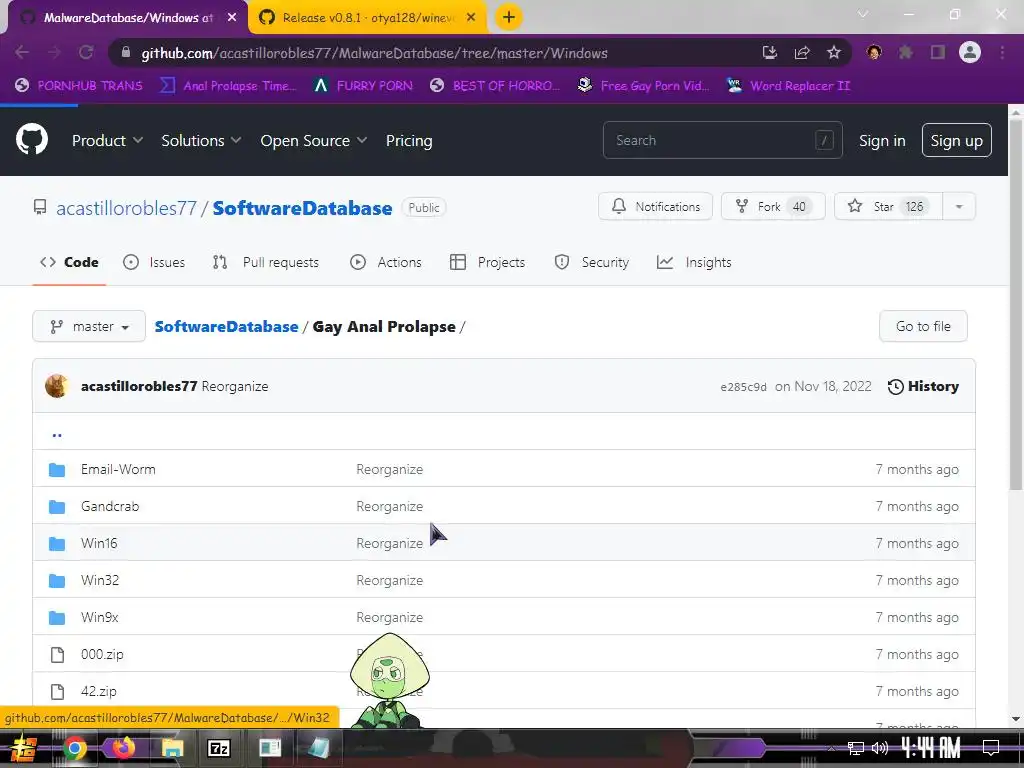The width and height of the screenshot is (1024, 768).
Task: Click the GitHub octocat logo
Action: [x=32, y=140]
